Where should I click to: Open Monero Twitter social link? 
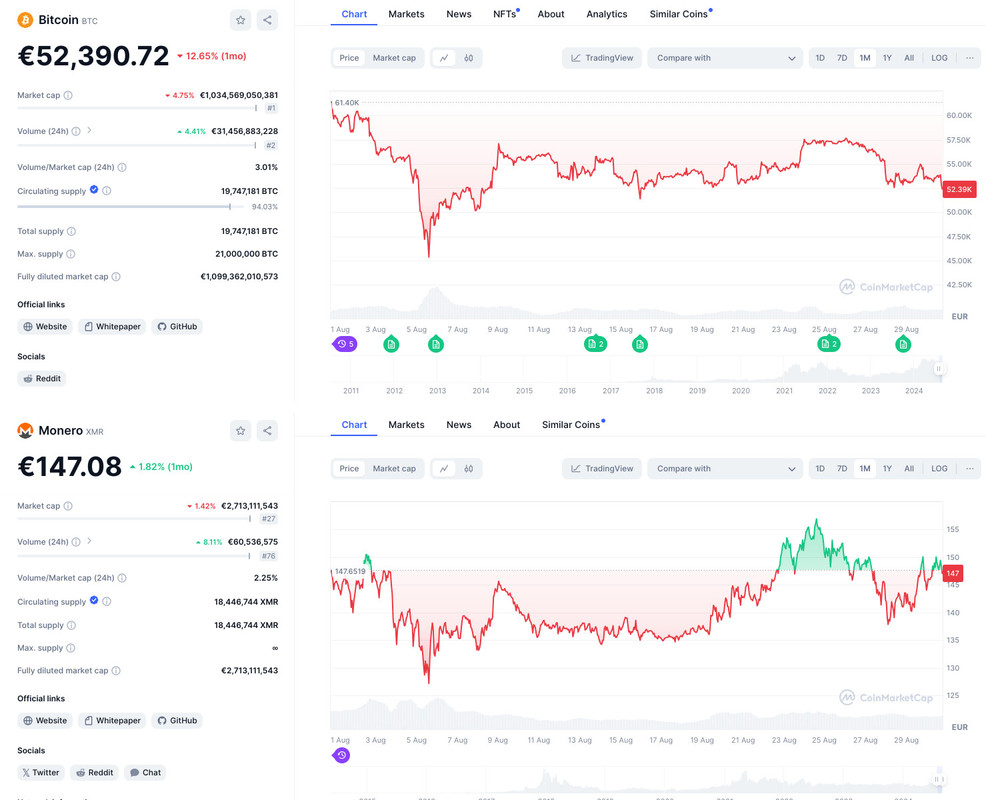point(41,772)
